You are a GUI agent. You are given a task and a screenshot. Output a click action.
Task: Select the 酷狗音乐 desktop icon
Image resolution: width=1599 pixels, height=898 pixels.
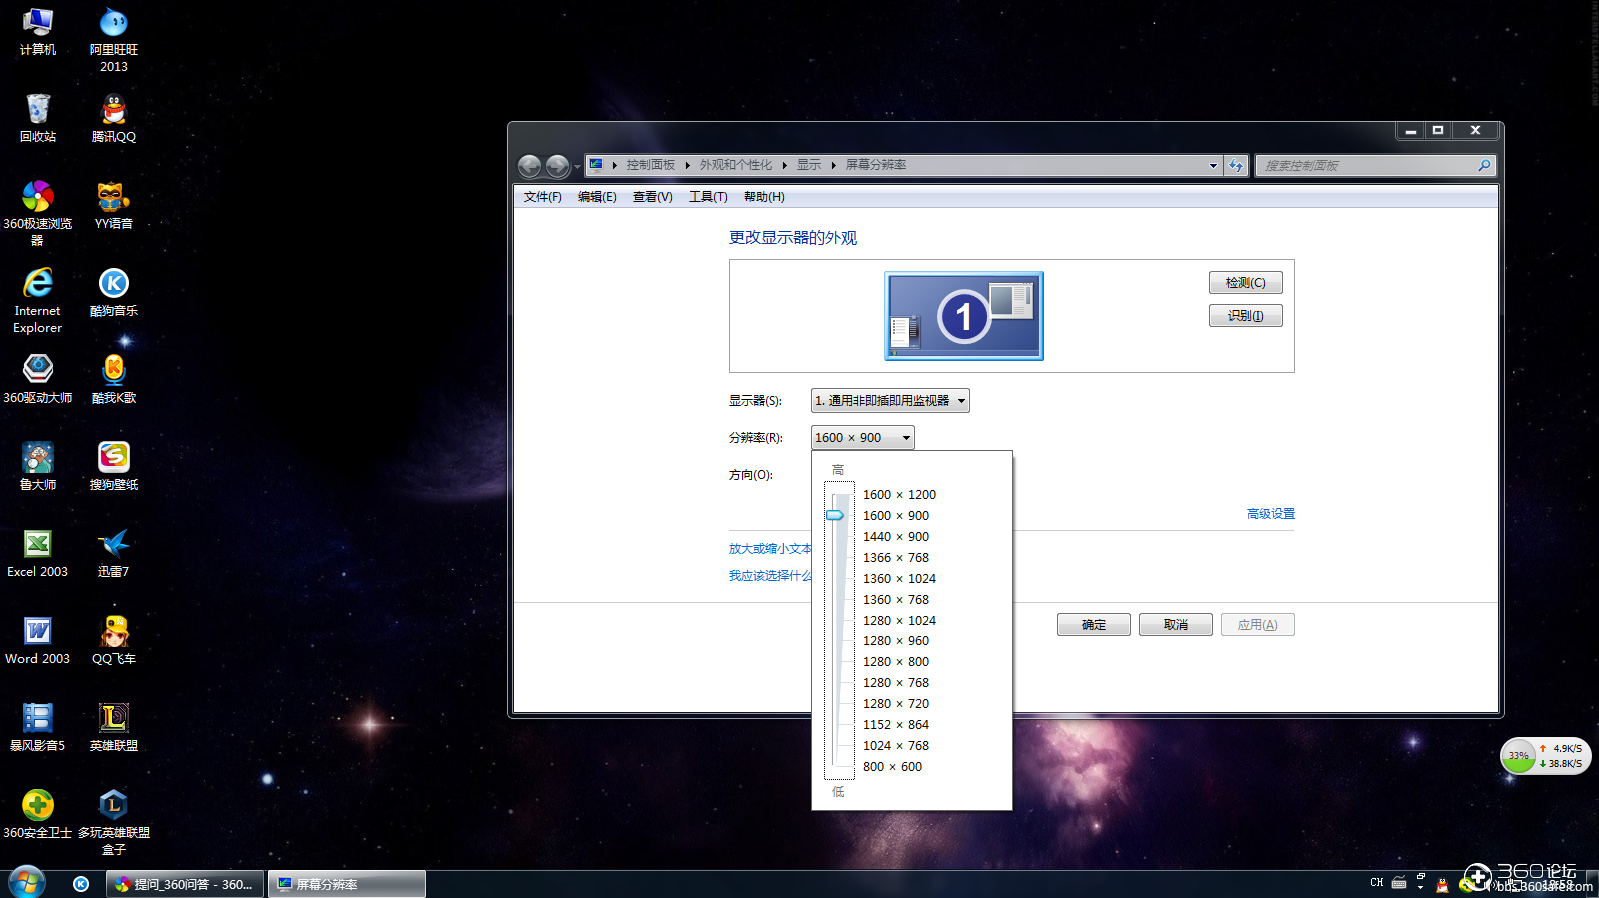114,292
